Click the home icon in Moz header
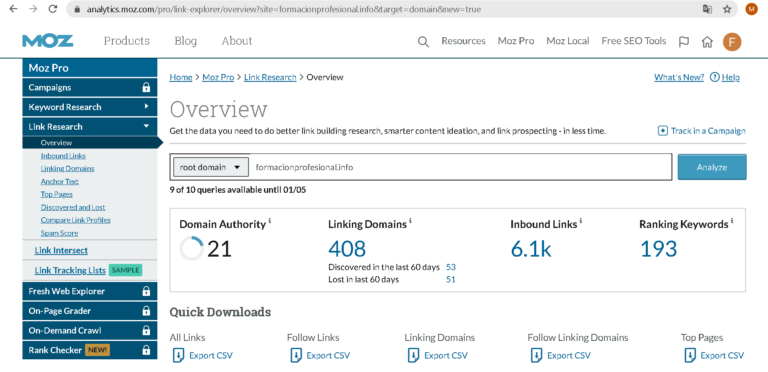The width and height of the screenshot is (768, 372). coord(707,42)
